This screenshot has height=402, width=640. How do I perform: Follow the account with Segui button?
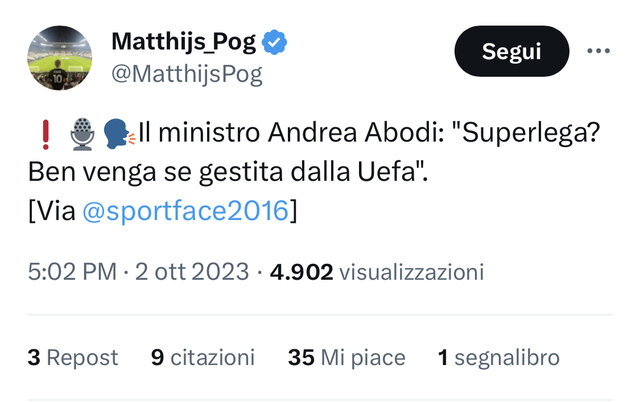tap(512, 51)
